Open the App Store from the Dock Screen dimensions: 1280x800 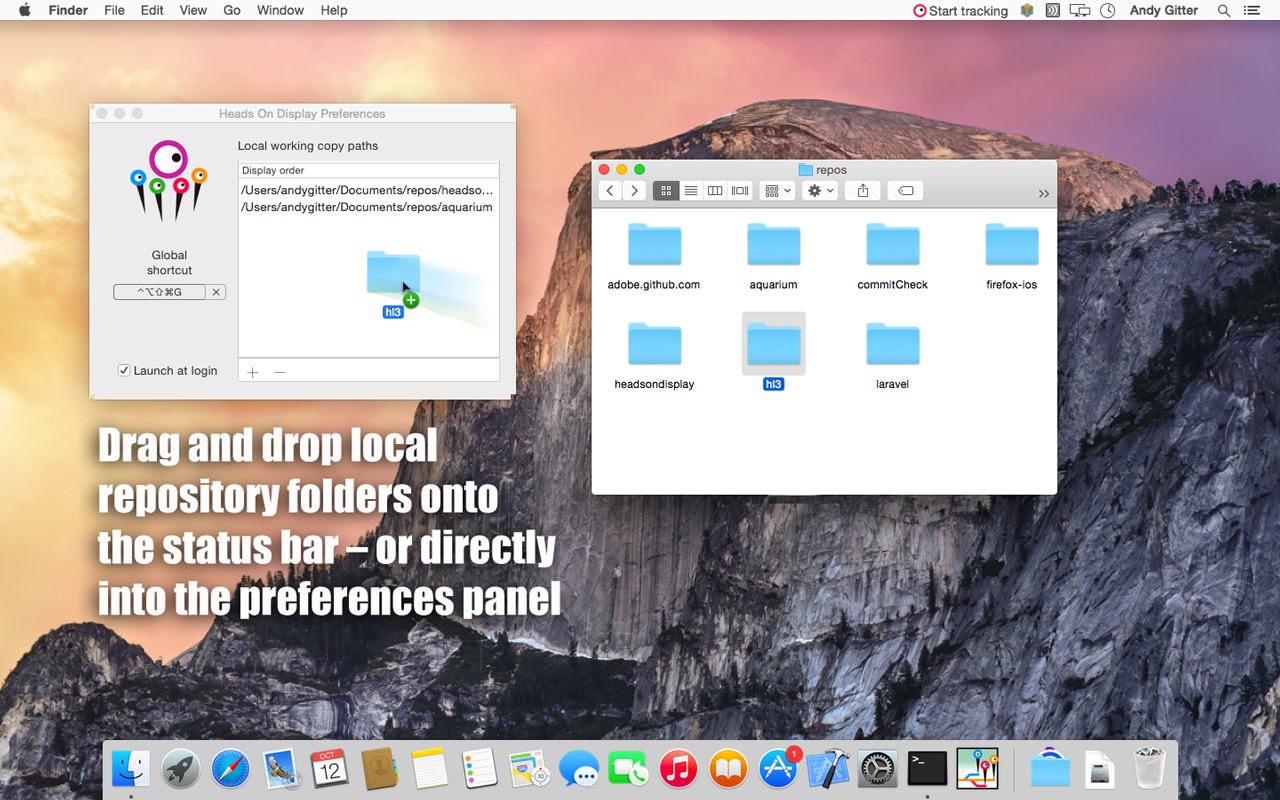[x=778, y=769]
